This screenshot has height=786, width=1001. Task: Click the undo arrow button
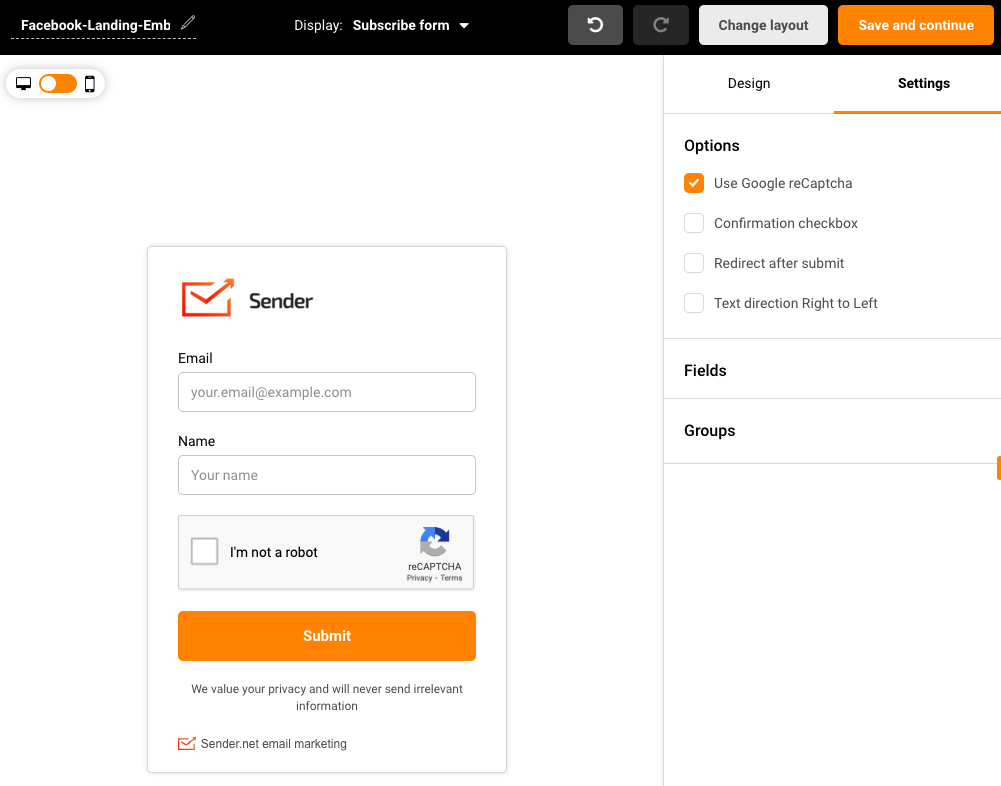pos(595,25)
